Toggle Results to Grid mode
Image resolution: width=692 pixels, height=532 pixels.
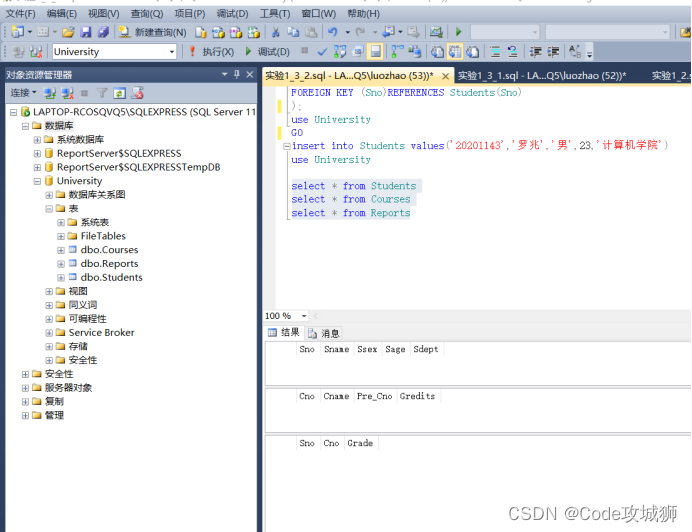[455, 52]
